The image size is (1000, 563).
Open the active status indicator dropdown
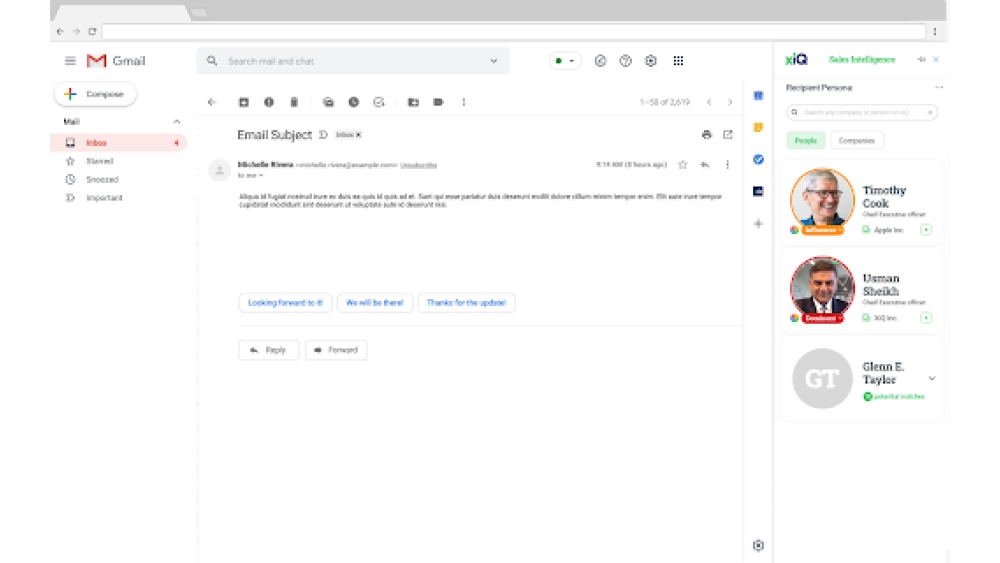coord(565,61)
